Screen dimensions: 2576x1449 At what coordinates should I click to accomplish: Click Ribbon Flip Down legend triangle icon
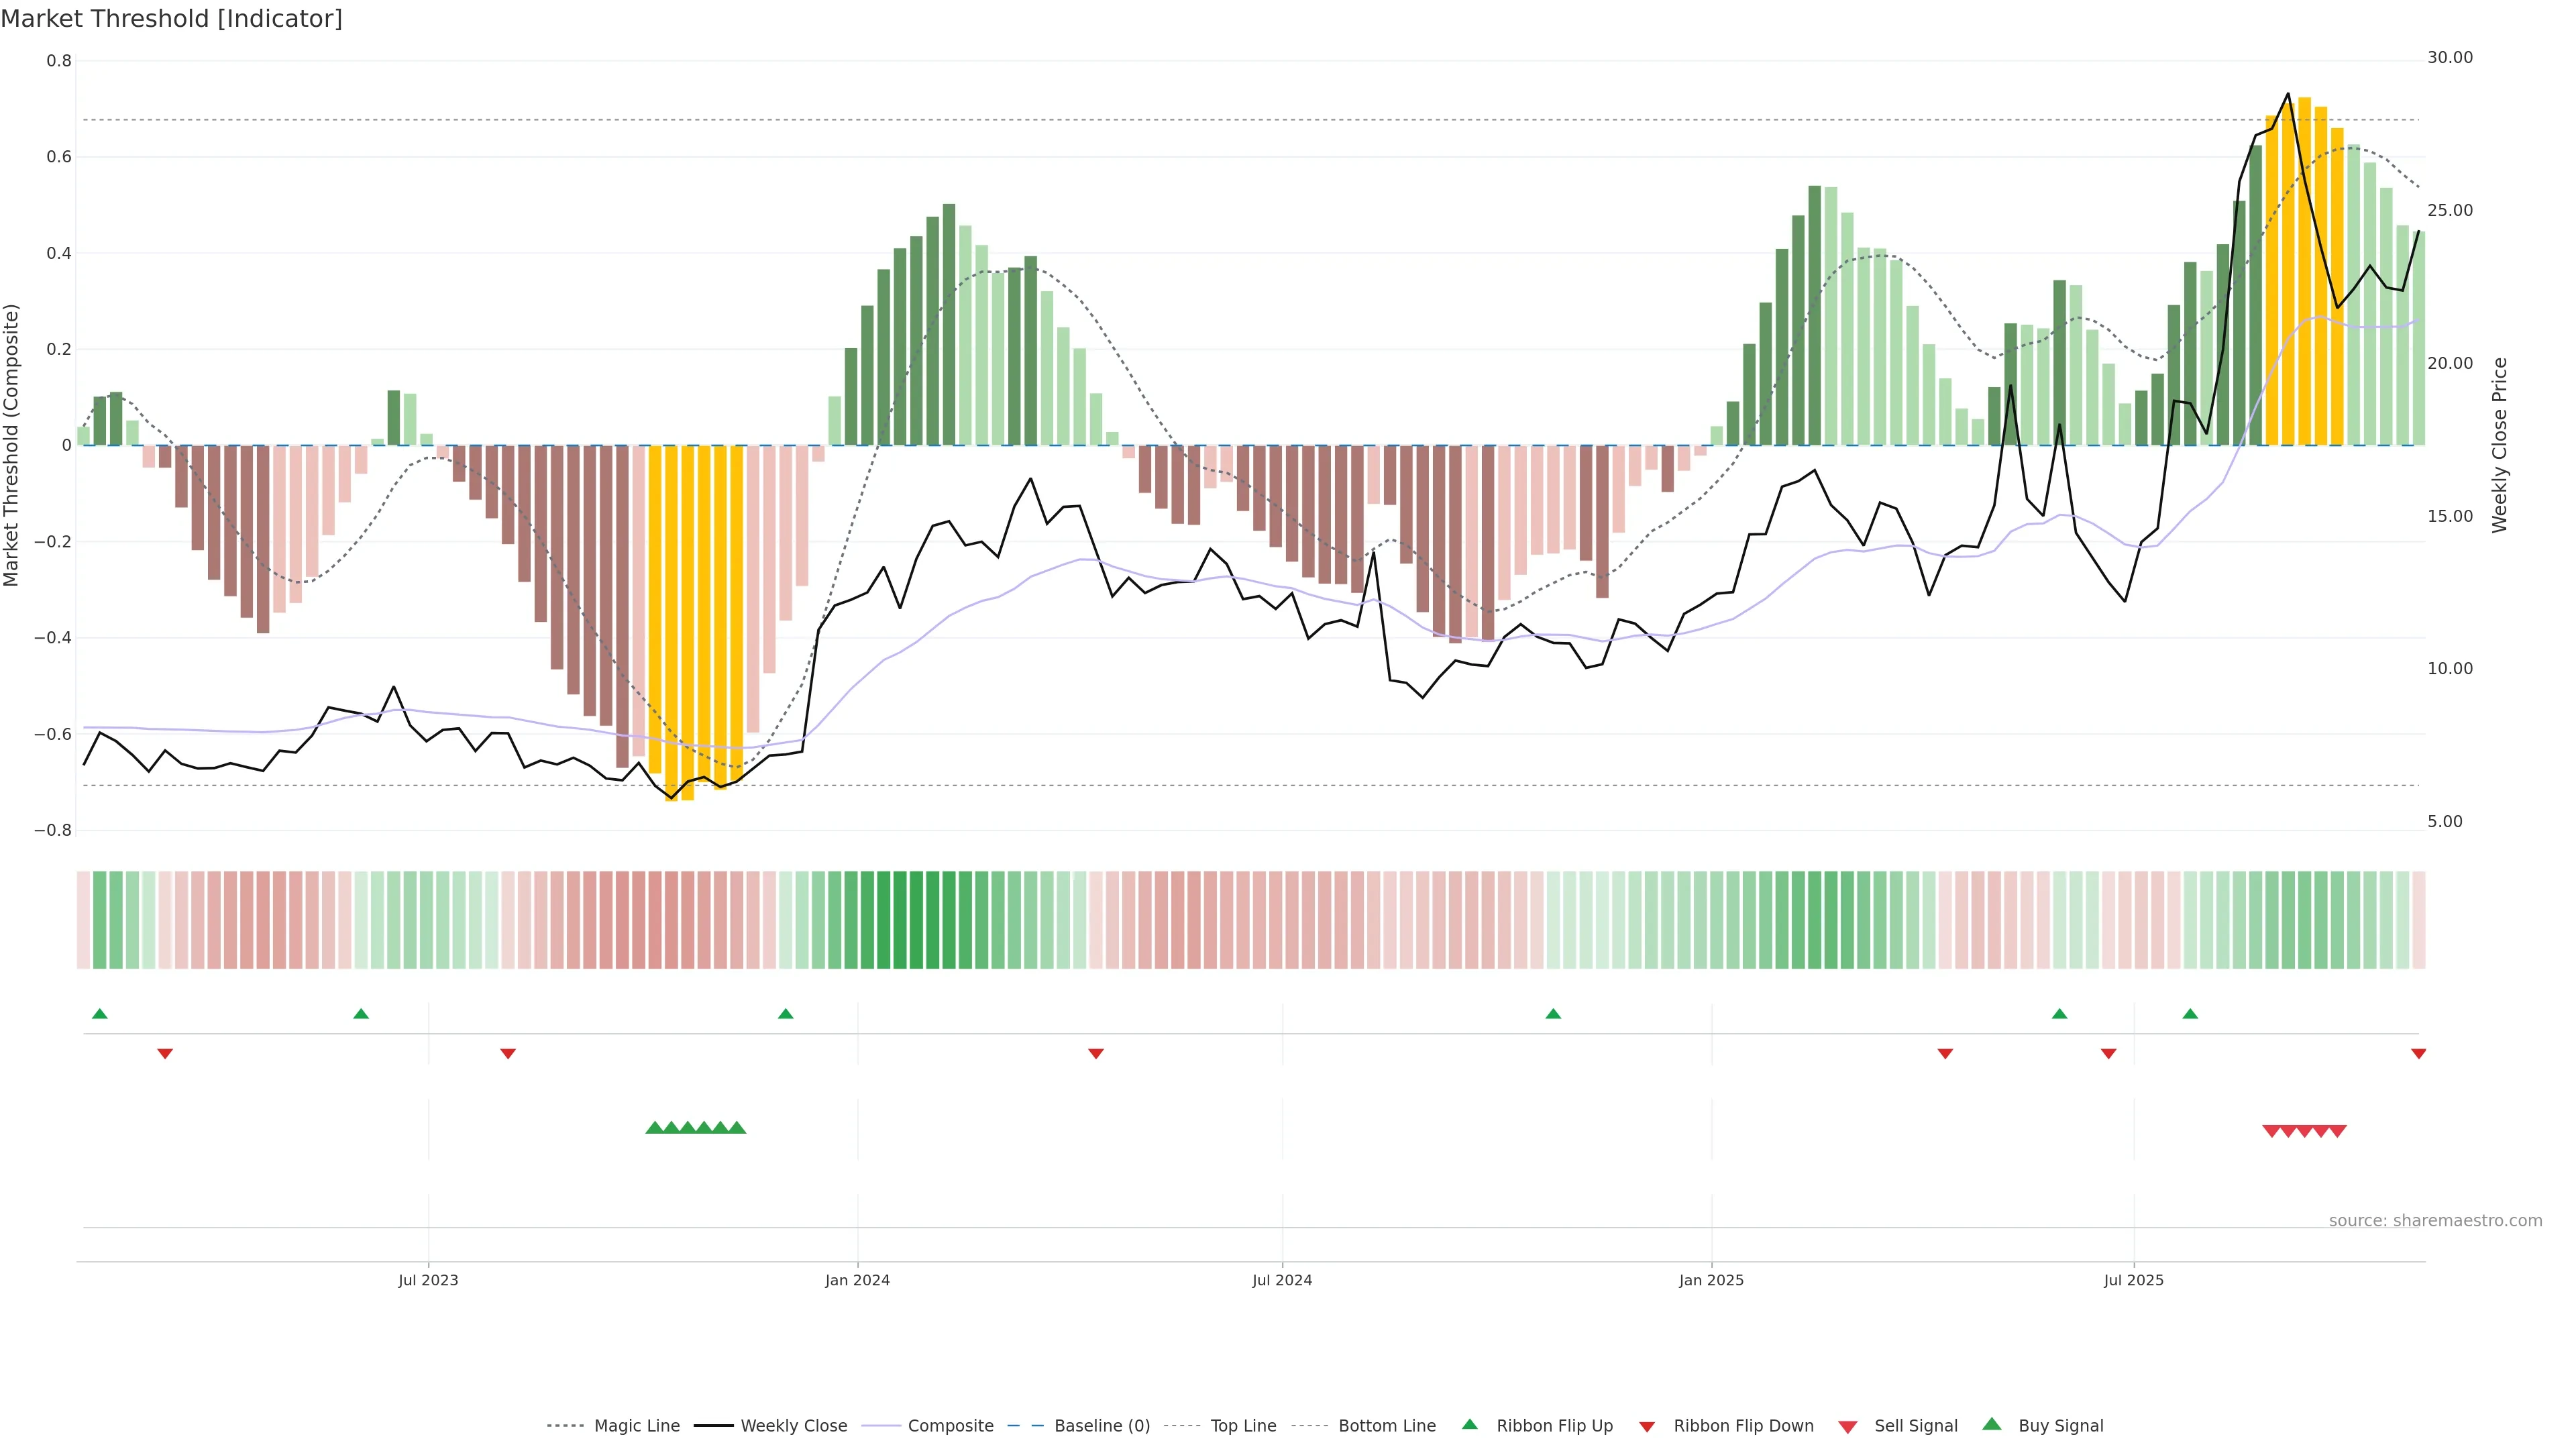coord(1647,1427)
